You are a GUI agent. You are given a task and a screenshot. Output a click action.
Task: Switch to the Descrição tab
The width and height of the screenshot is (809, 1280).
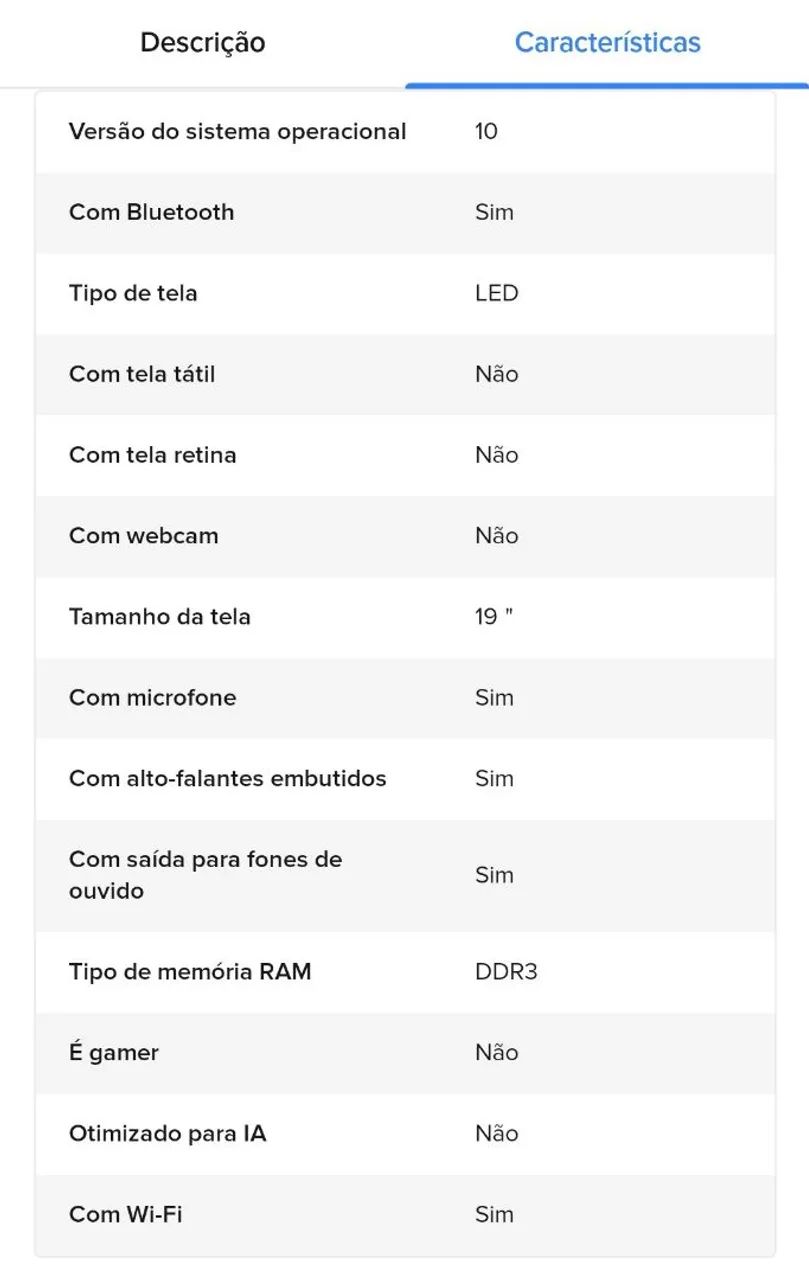[202, 43]
